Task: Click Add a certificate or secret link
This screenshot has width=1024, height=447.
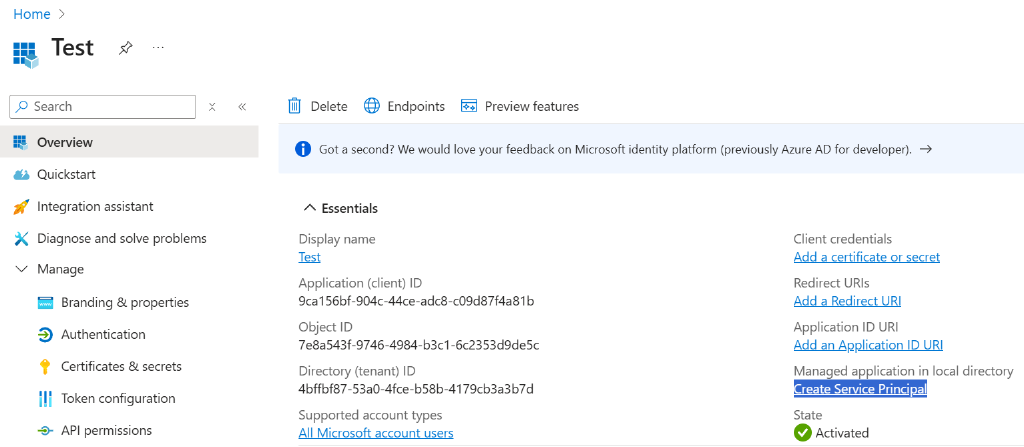Action: click(x=866, y=257)
